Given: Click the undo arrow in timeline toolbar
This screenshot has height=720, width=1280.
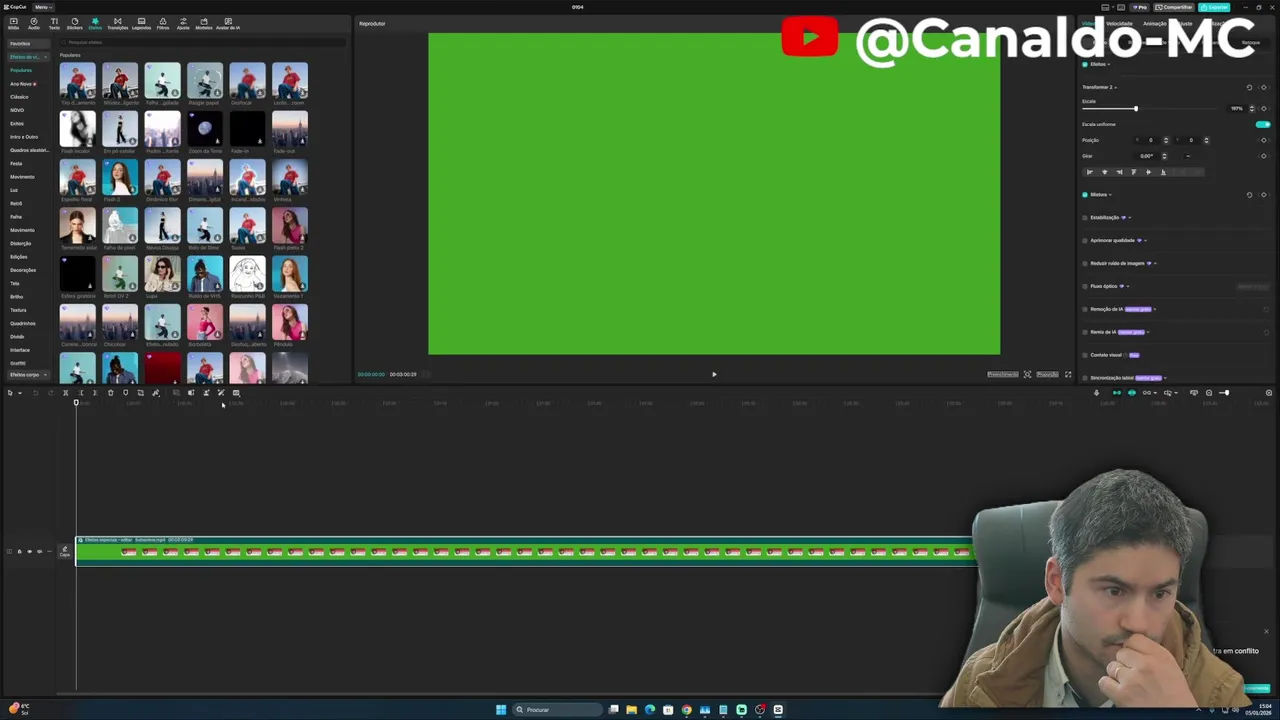Looking at the screenshot, I should [x=35, y=393].
